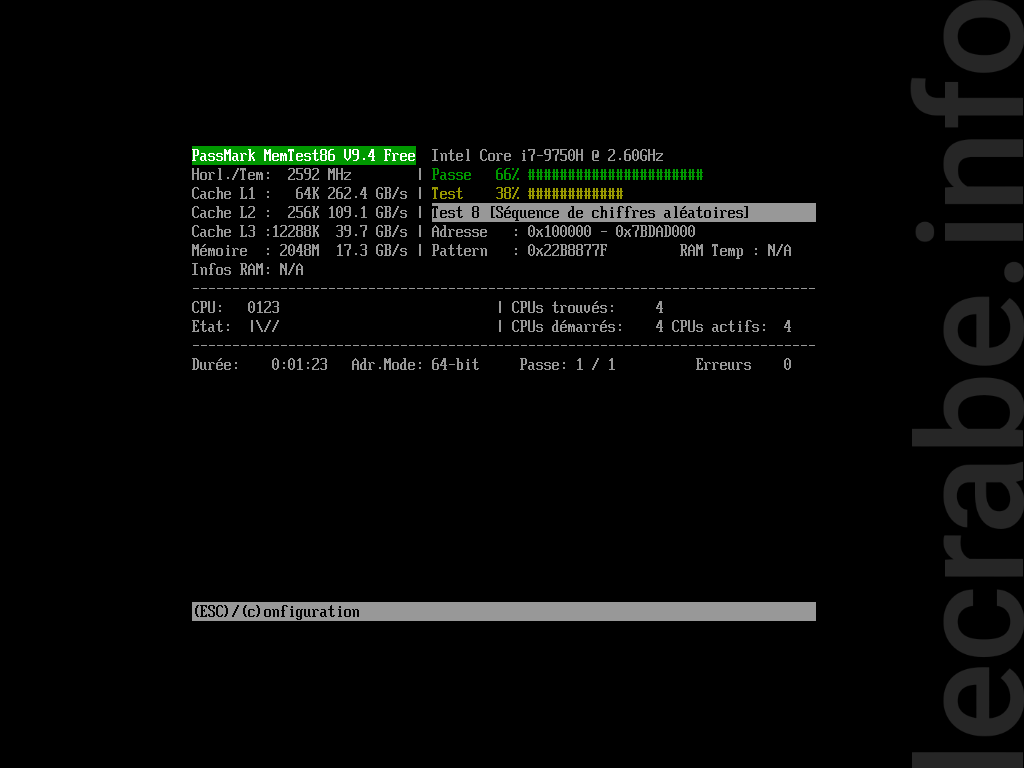Image resolution: width=1024 pixels, height=768 pixels.
Task: Click the green Passe 66% progress bar
Action: point(567,174)
